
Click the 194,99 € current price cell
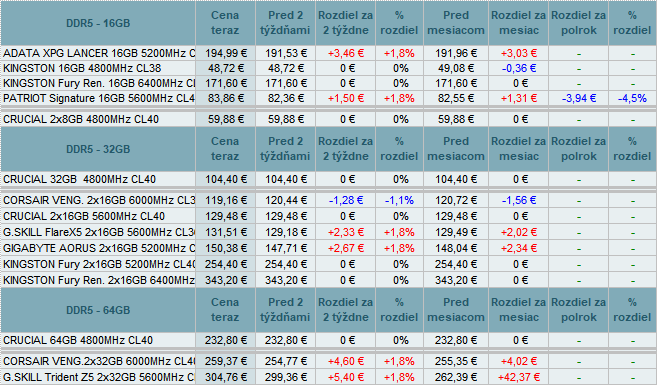(x=225, y=53)
